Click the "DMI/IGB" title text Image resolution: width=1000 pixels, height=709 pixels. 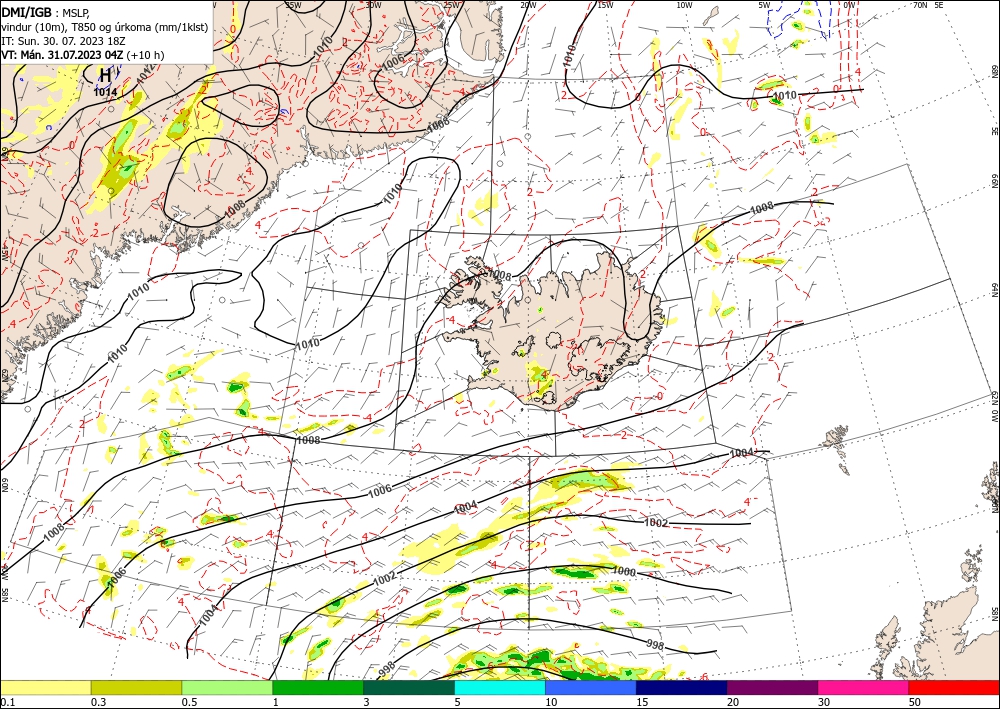(x=27, y=11)
